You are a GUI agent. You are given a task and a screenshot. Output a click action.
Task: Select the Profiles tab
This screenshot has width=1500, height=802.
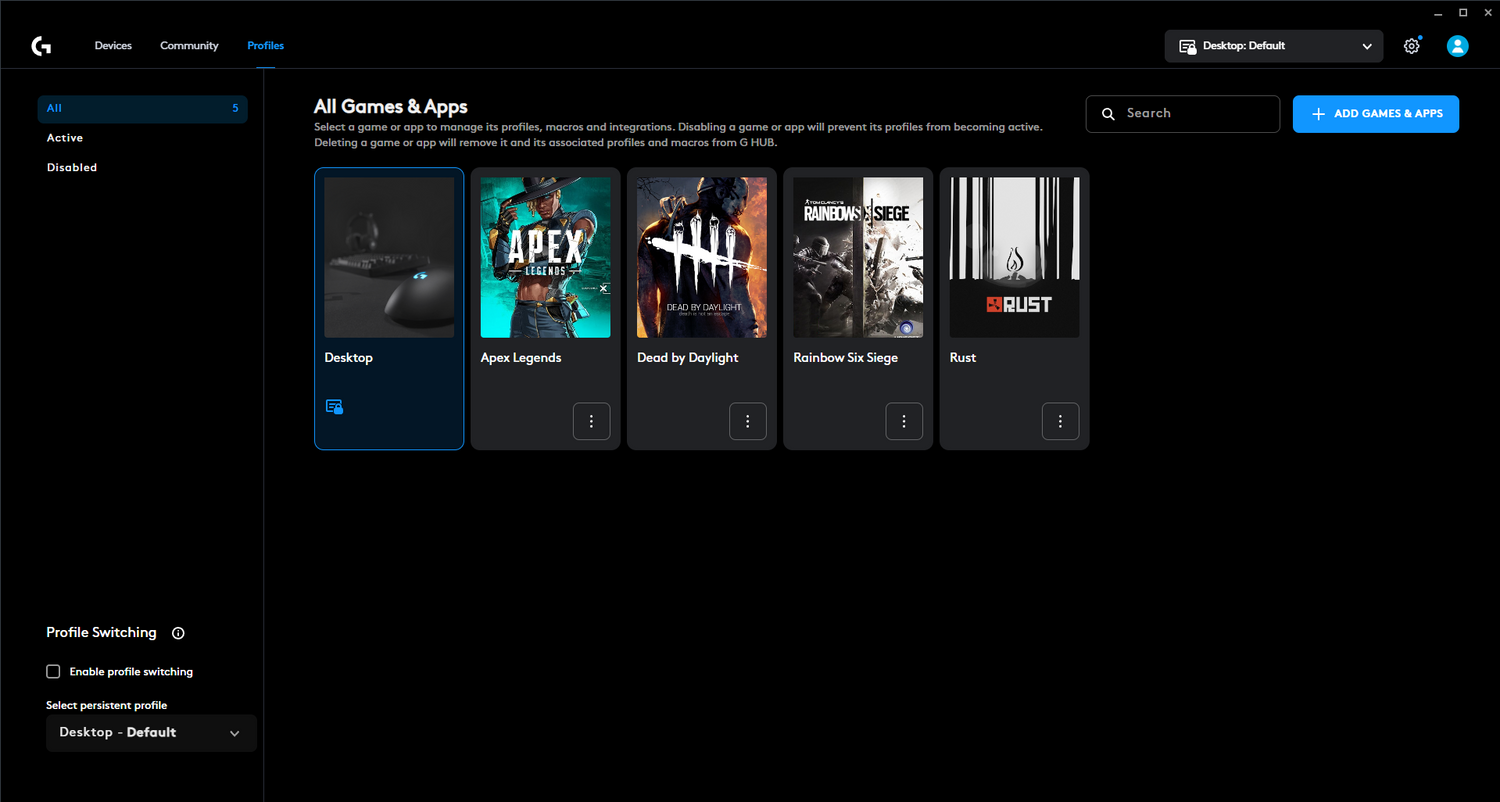pyautogui.click(x=266, y=46)
